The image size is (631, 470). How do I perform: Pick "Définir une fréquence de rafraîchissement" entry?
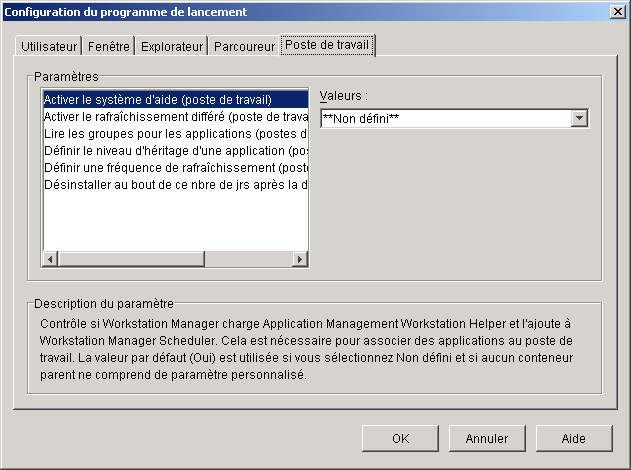(174, 167)
